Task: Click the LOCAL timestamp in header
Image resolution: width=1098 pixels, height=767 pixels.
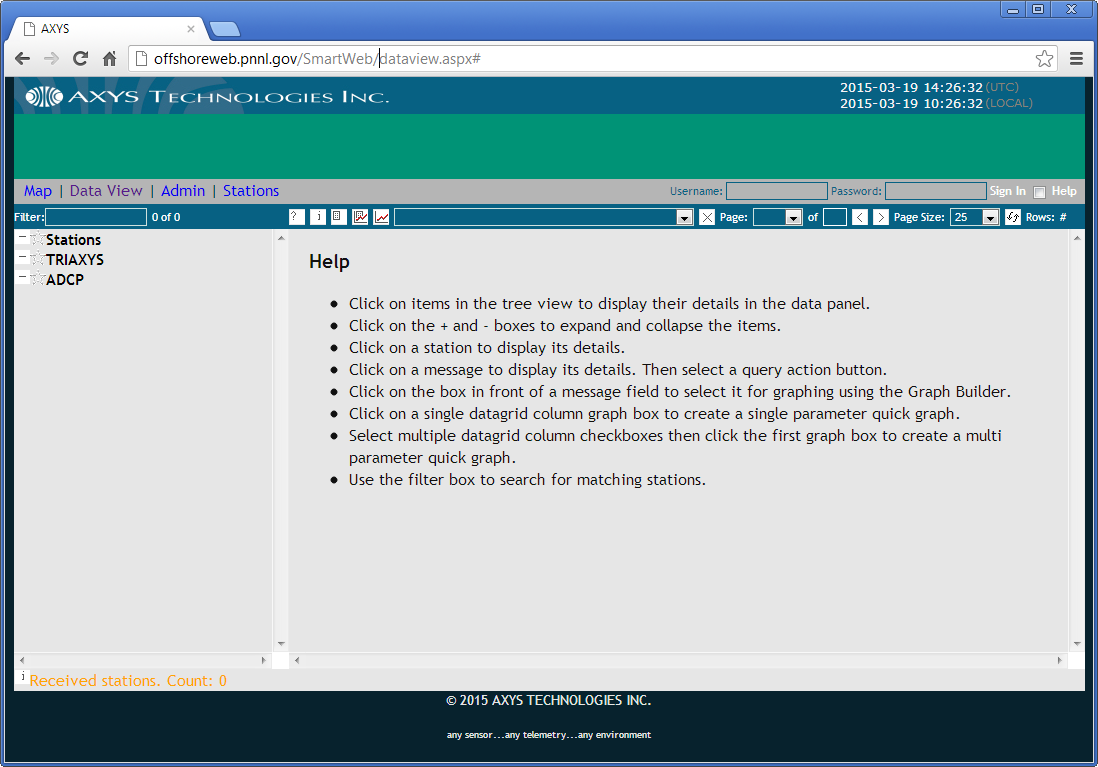Action: pyautogui.click(x=936, y=103)
